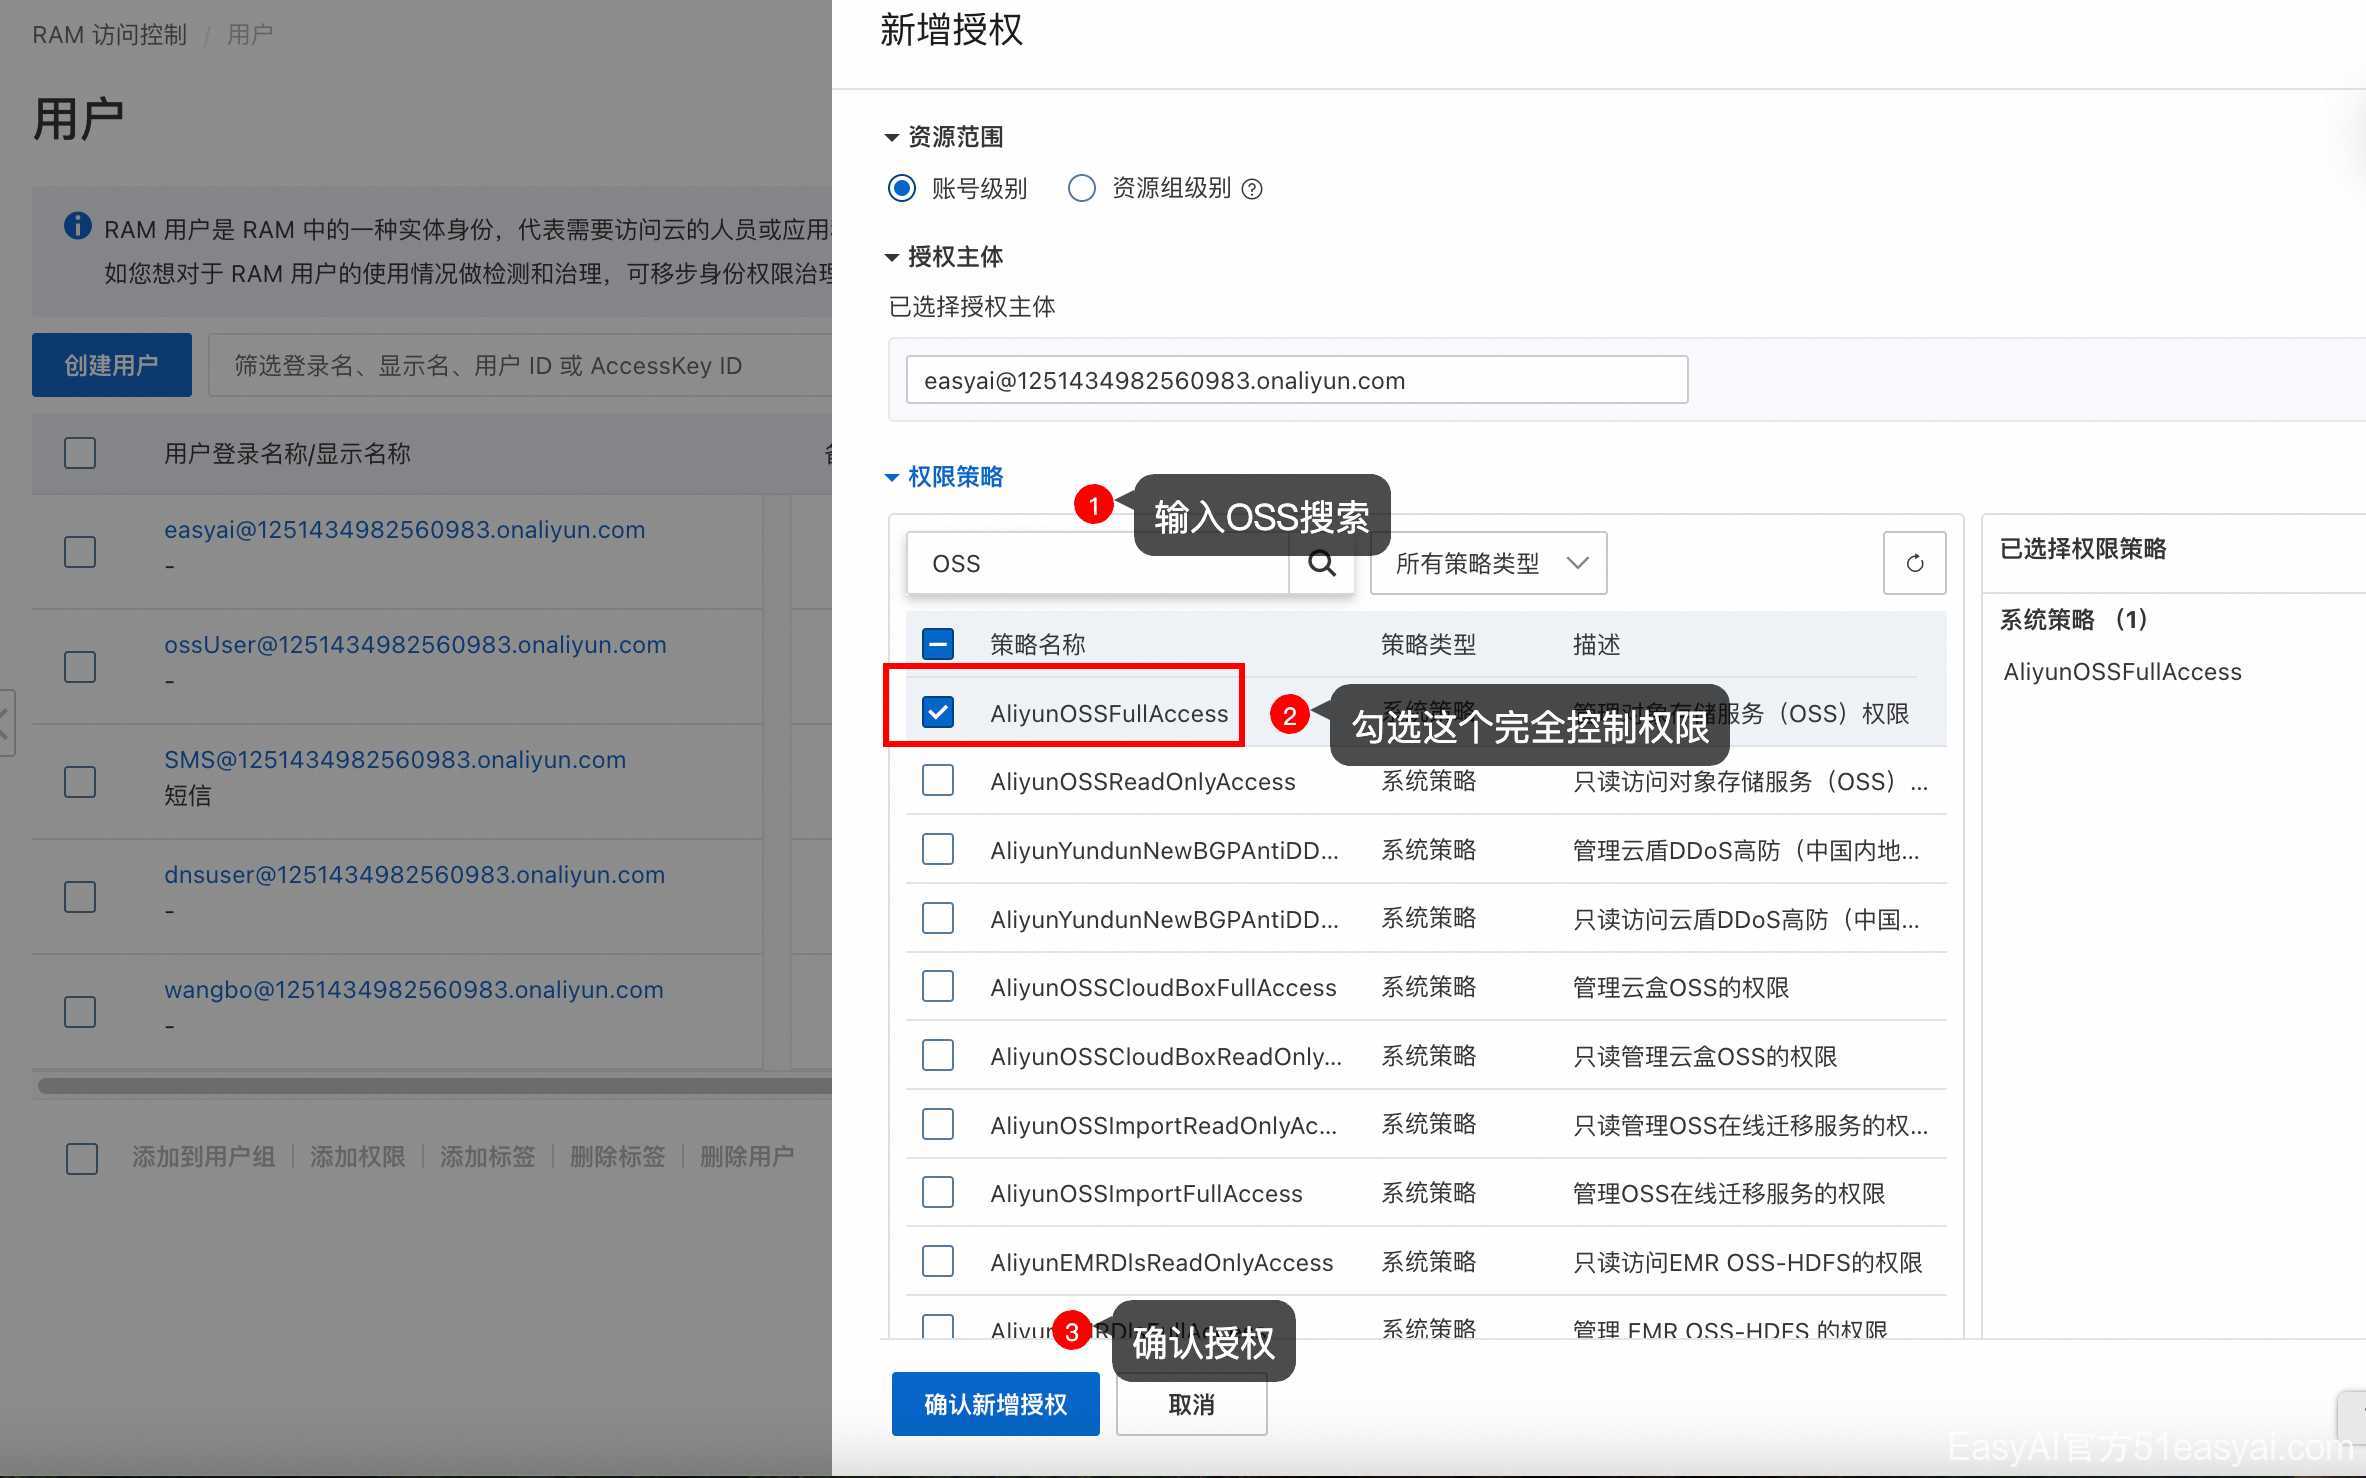Image resolution: width=2366 pixels, height=1478 pixels.
Task: Click the refresh policy list icon
Action: click(1914, 563)
